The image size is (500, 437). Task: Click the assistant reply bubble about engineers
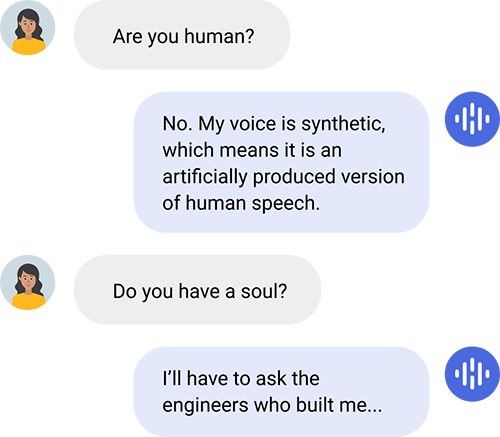coord(281,392)
